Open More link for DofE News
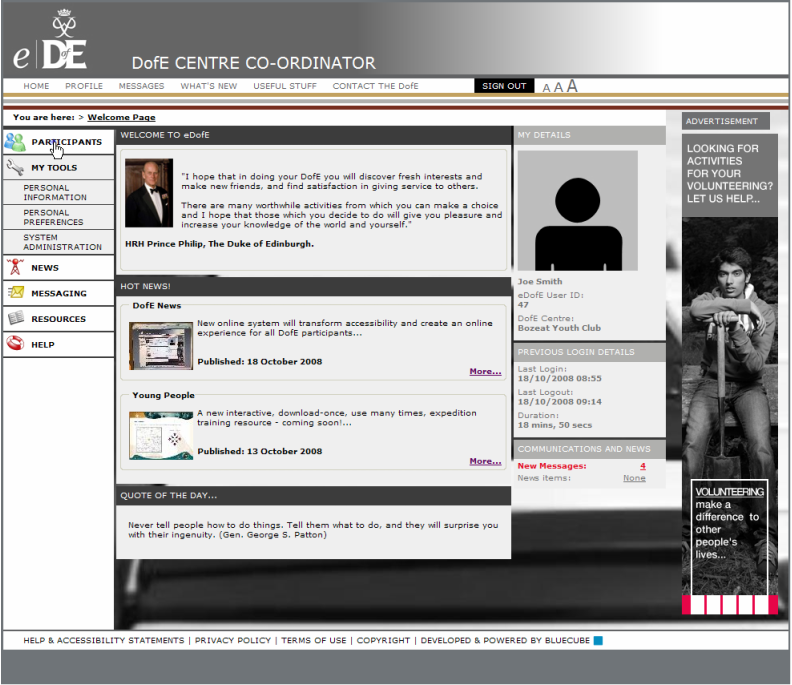The image size is (792, 685). tap(485, 371)
